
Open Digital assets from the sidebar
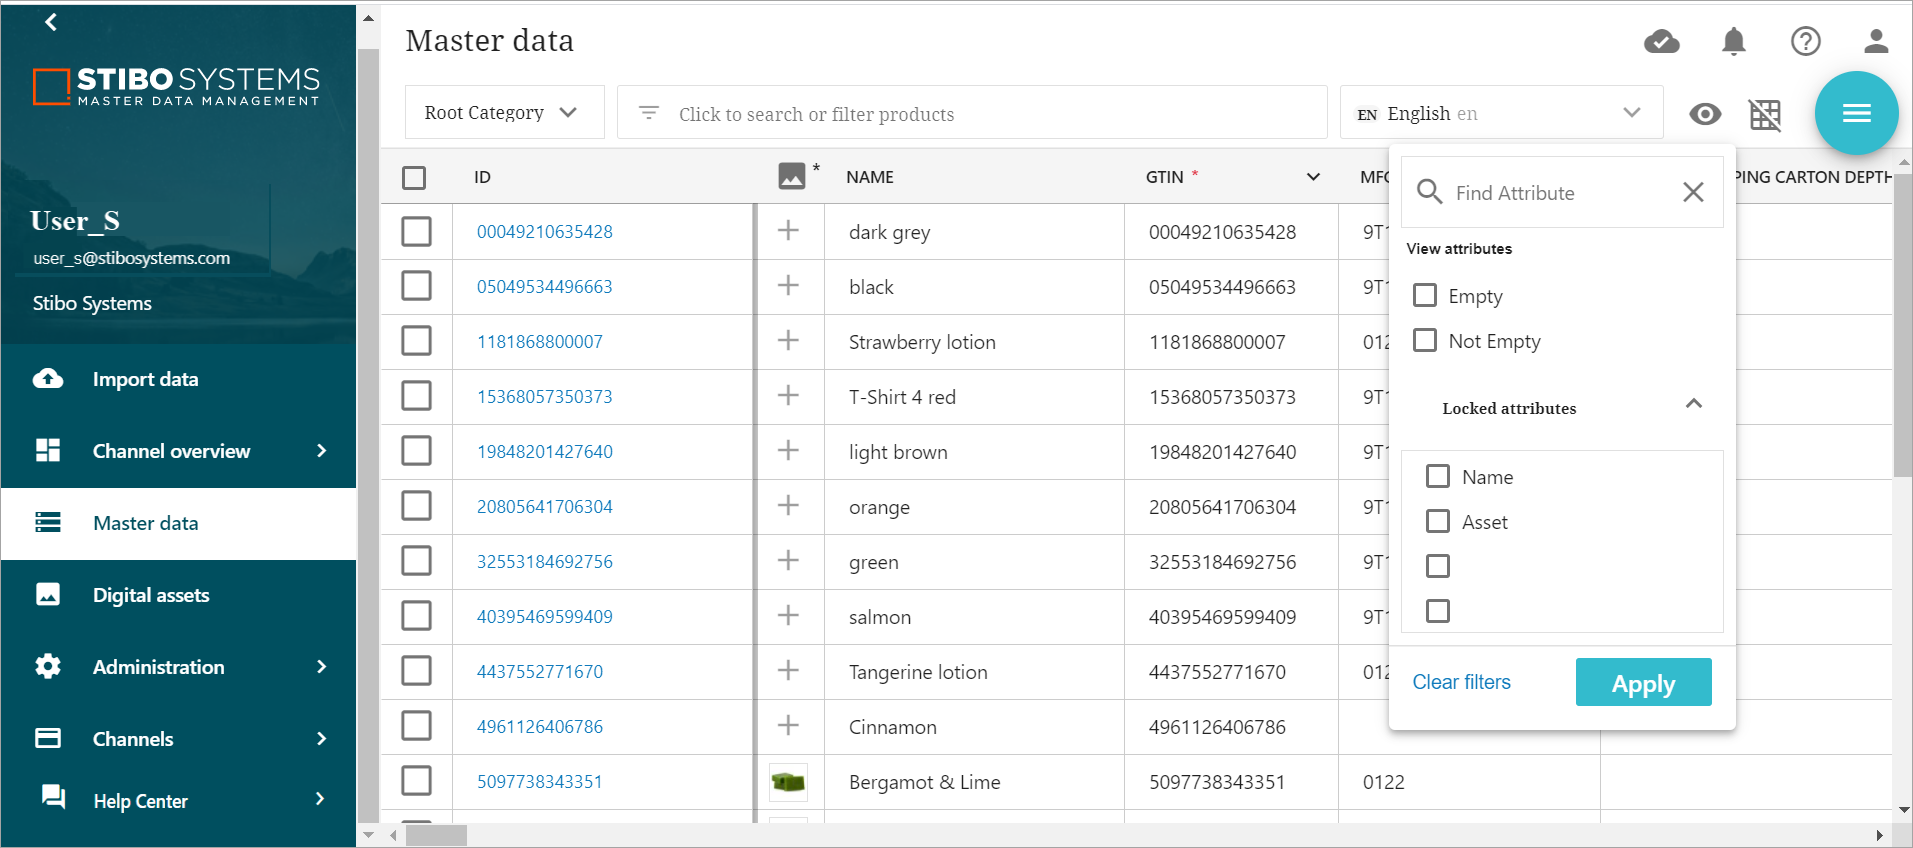point(151,595)
